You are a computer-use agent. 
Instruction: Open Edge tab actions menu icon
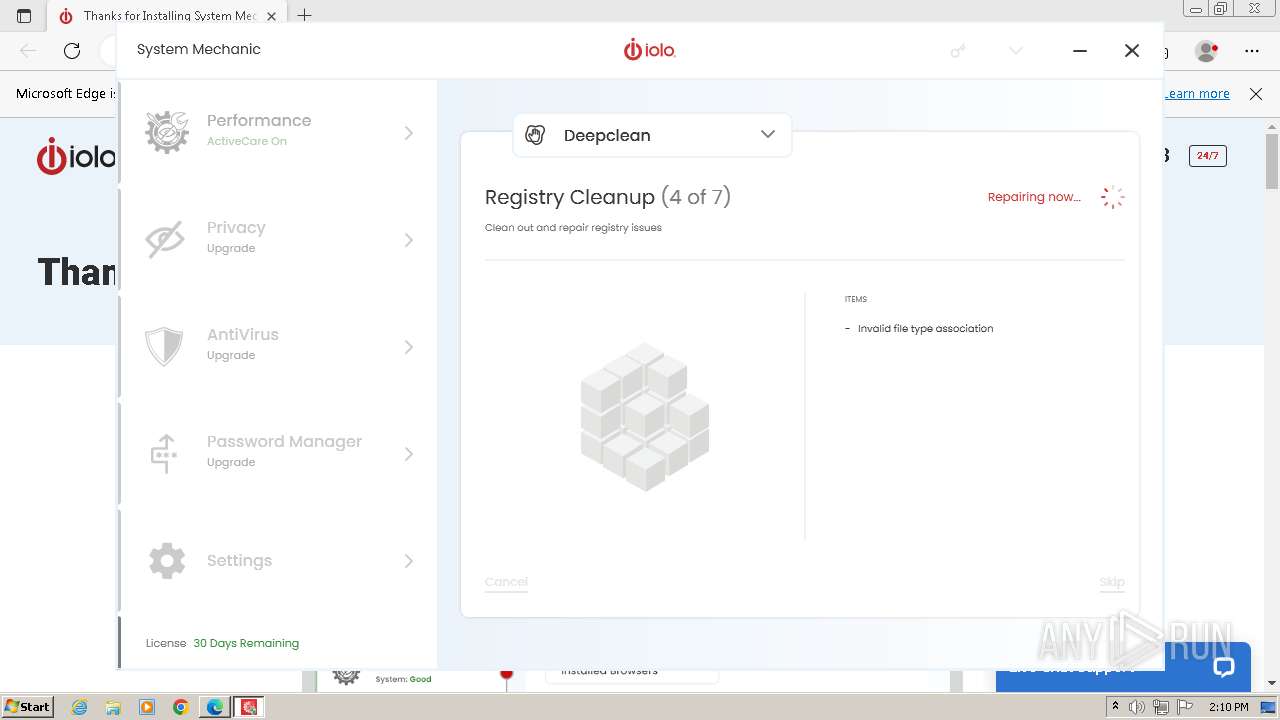24,15
